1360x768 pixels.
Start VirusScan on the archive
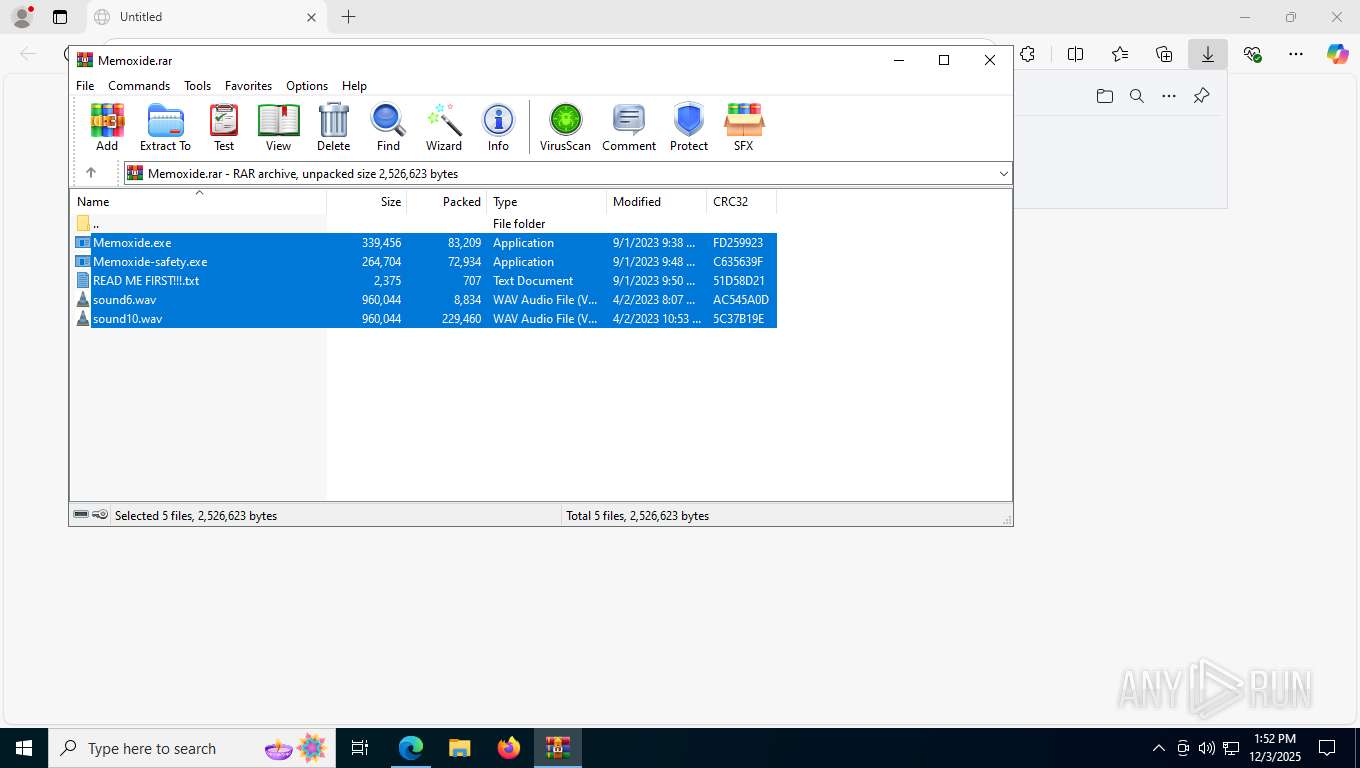(565, 127)
